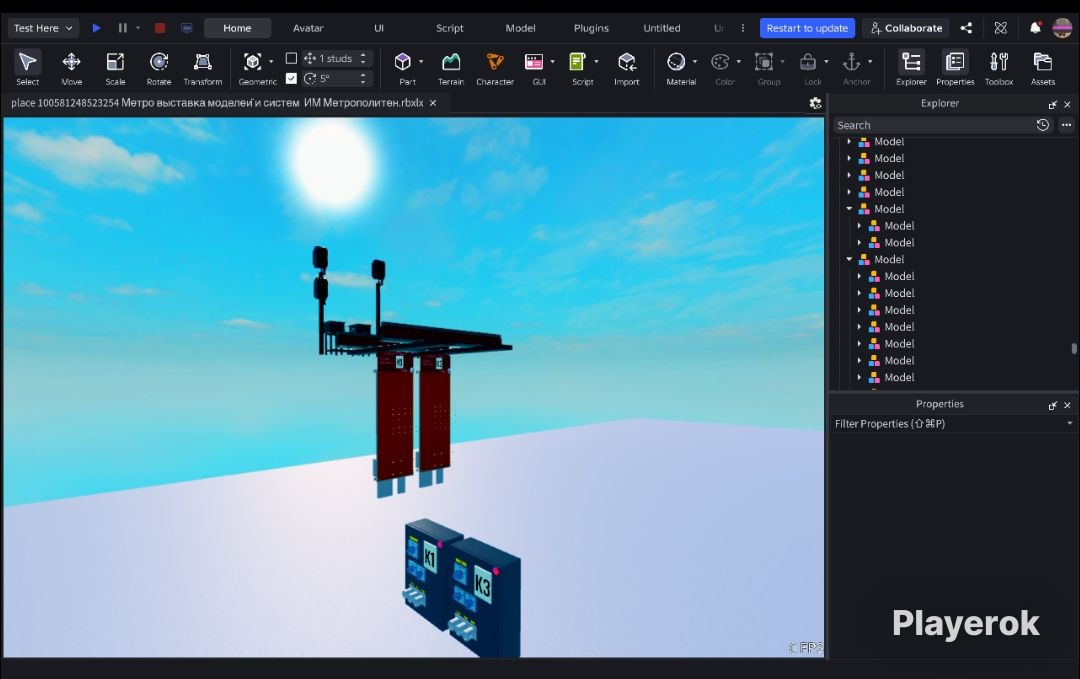Undock the Explorer panel
Image resolution: width=1080 pixels, height=679 pixels.
click(1052, 104)
